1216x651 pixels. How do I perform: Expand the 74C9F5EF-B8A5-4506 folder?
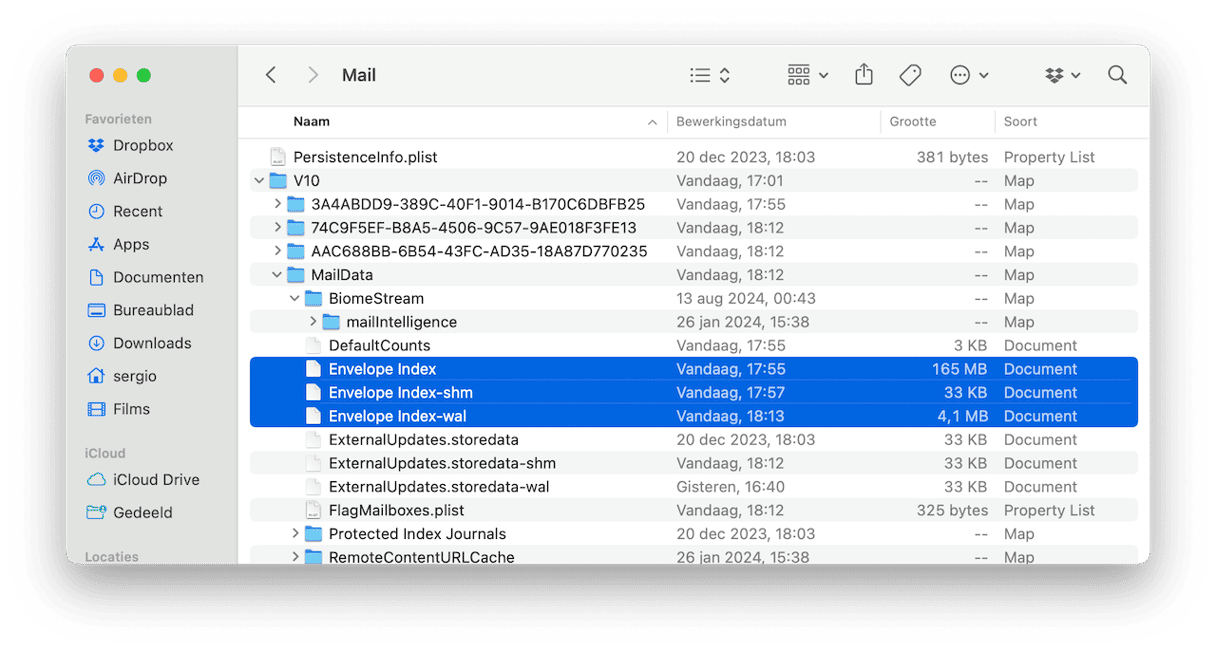[x=277, y=228]
